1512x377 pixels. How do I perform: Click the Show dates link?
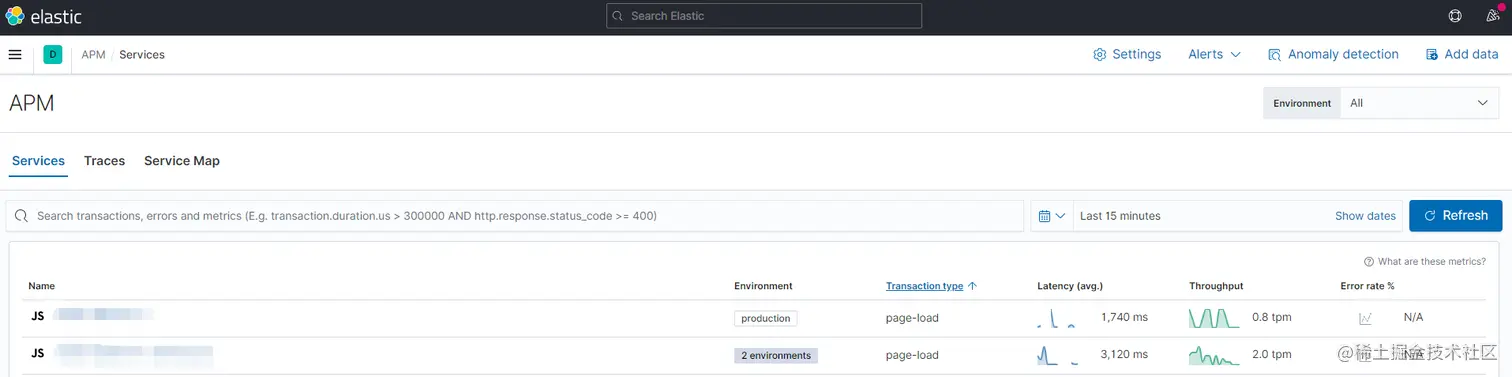(x=1365, y=216)
